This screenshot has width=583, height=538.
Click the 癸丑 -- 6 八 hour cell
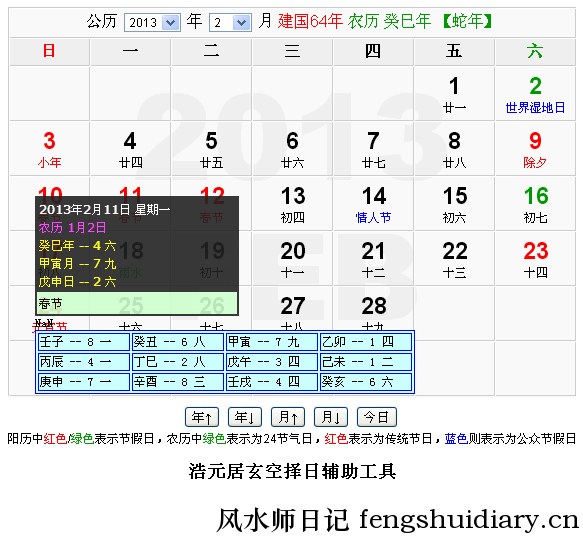coord(178,342)
